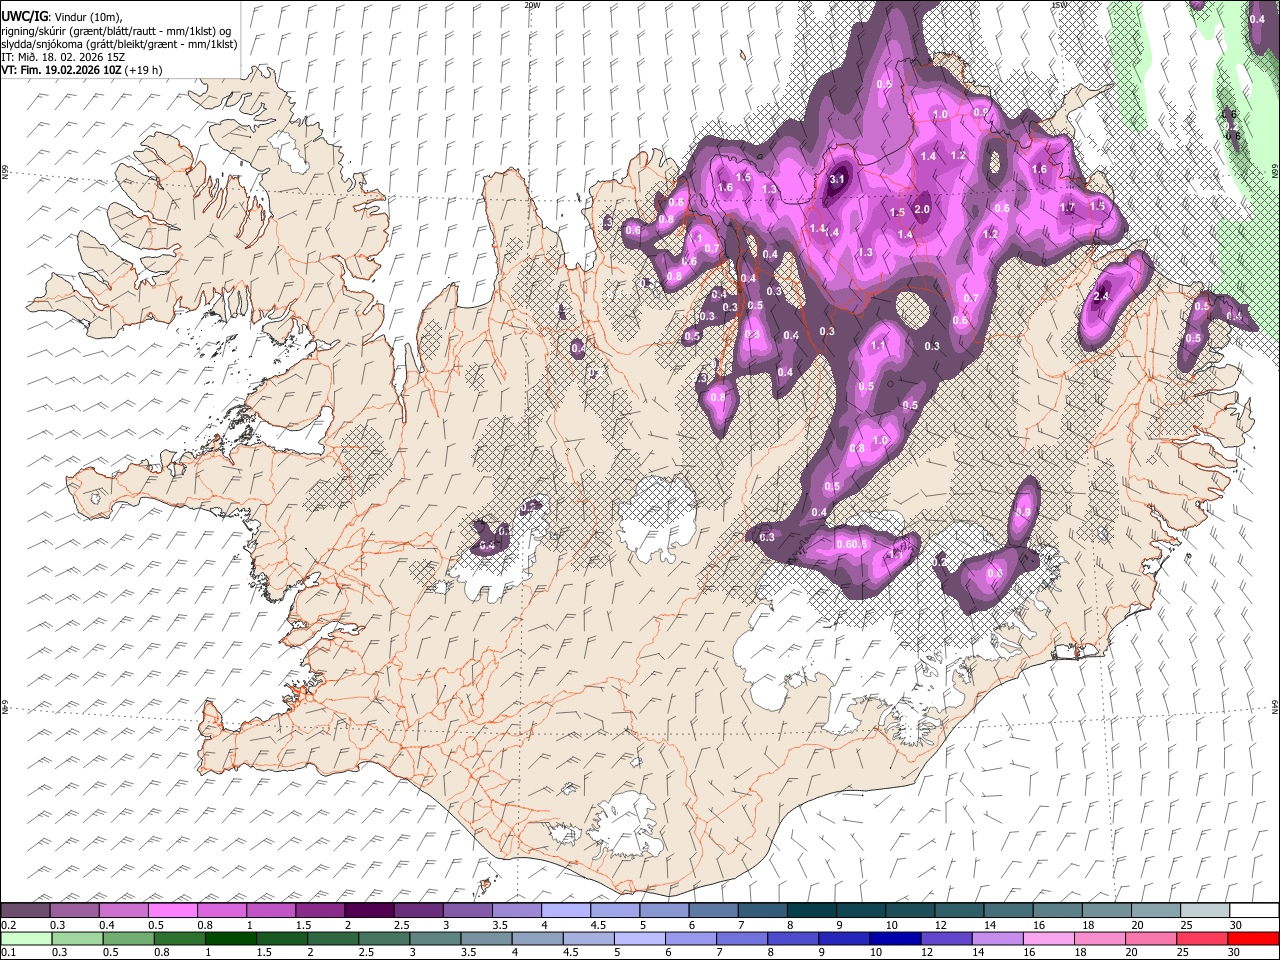The height and width of the screenshot is (960, 1280).
Task: Click the dark purple swatch right of the 2 label, top legend row
Action: coord(368,911)
